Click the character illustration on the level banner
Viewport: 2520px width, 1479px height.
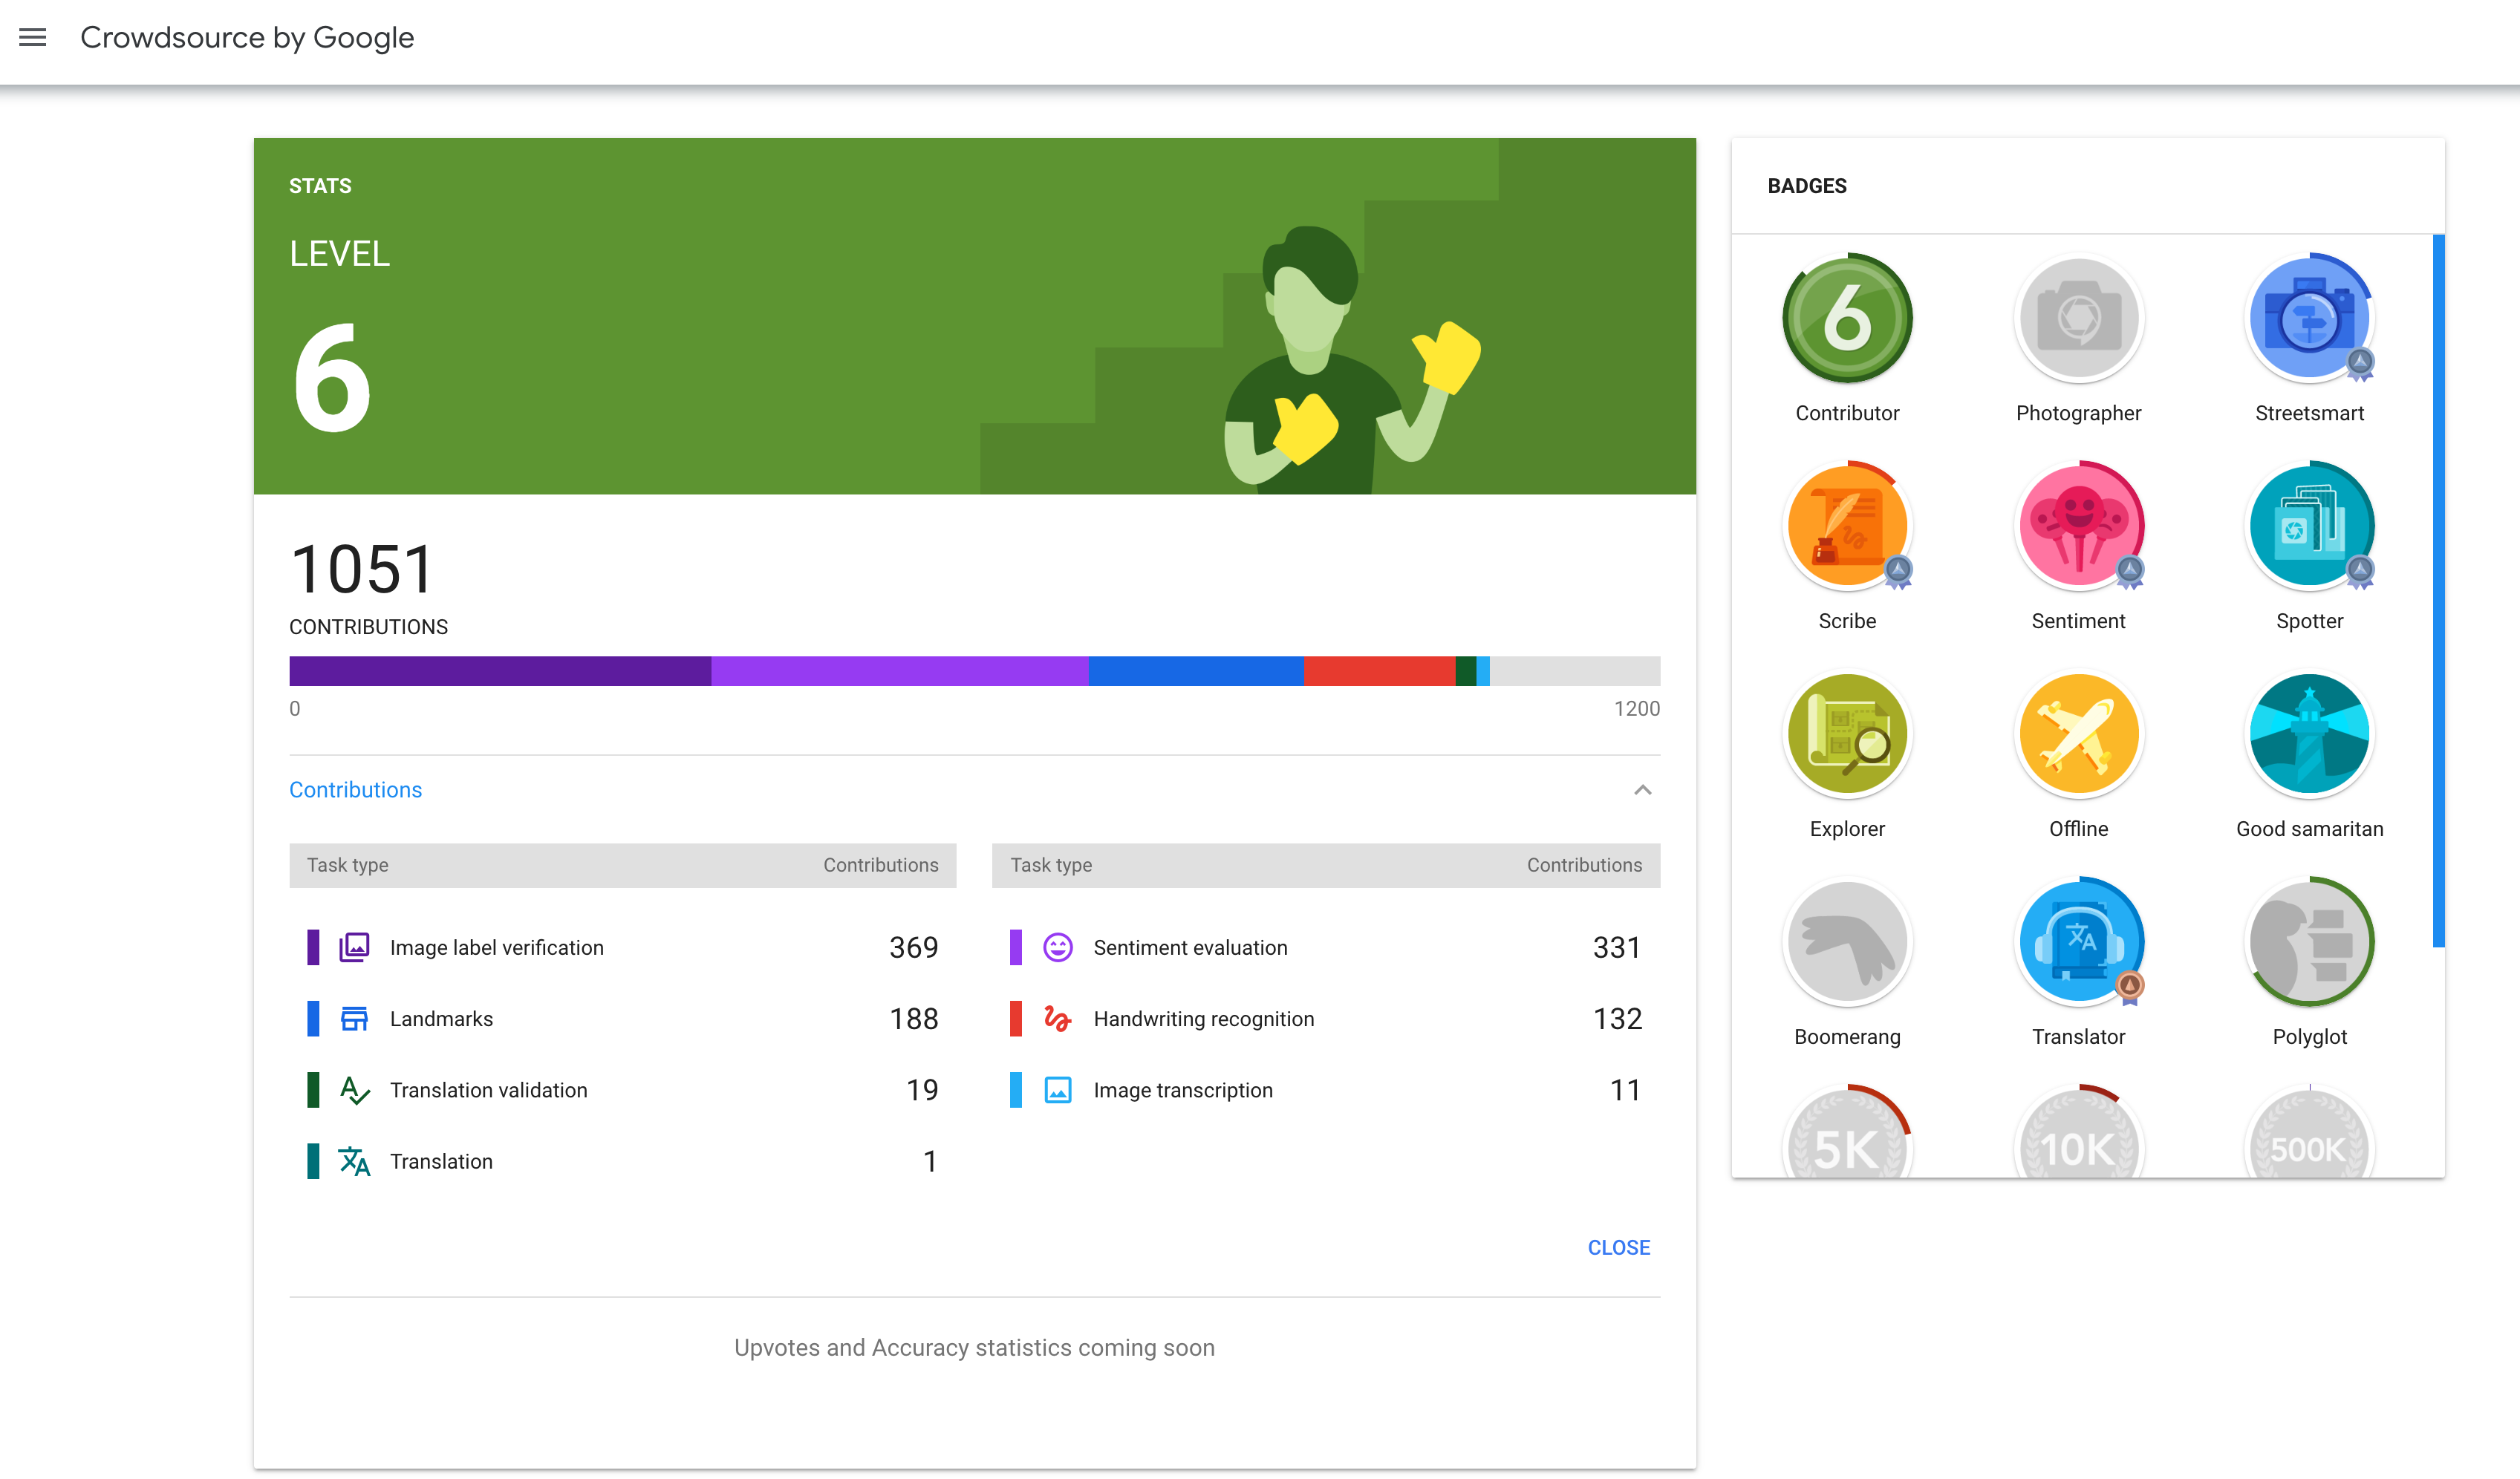point(1350,360)
